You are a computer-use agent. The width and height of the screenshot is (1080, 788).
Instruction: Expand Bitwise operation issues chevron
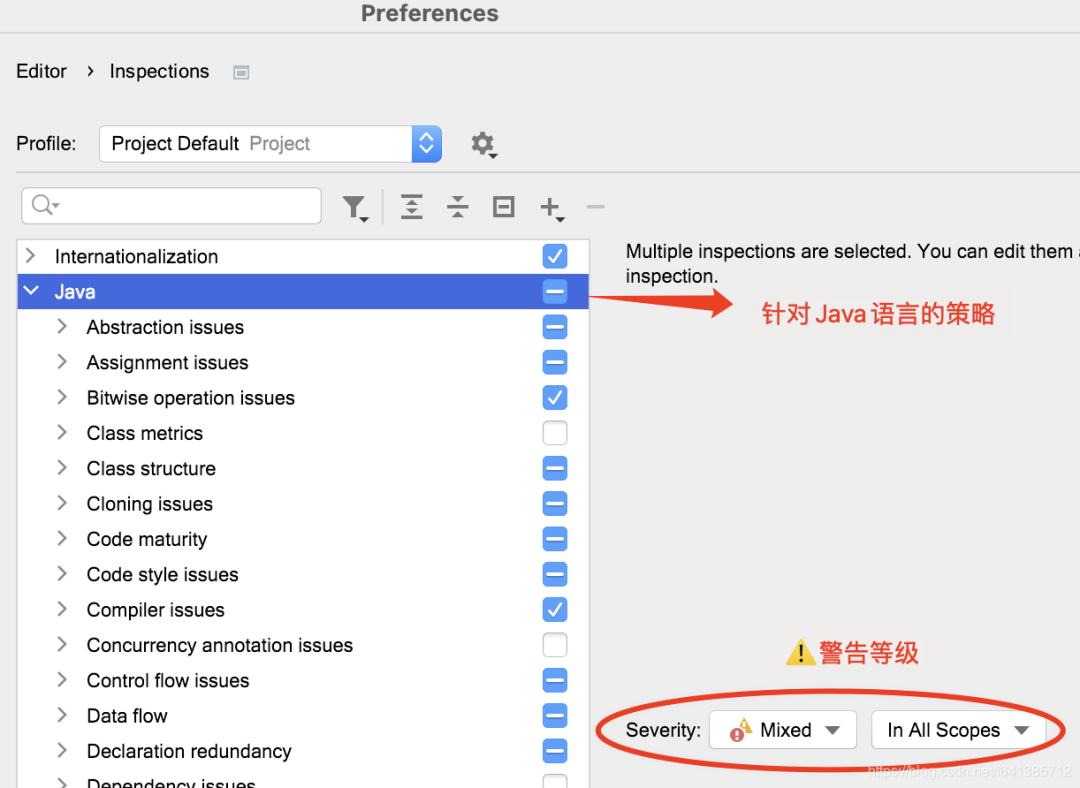[x=62, y=397]
